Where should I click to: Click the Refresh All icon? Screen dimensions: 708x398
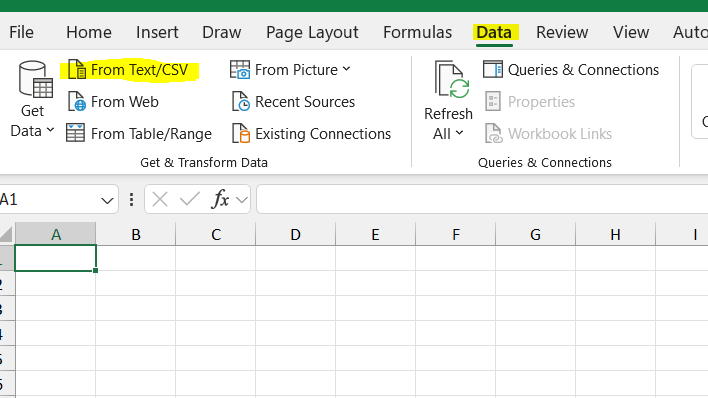click(452, 80)
